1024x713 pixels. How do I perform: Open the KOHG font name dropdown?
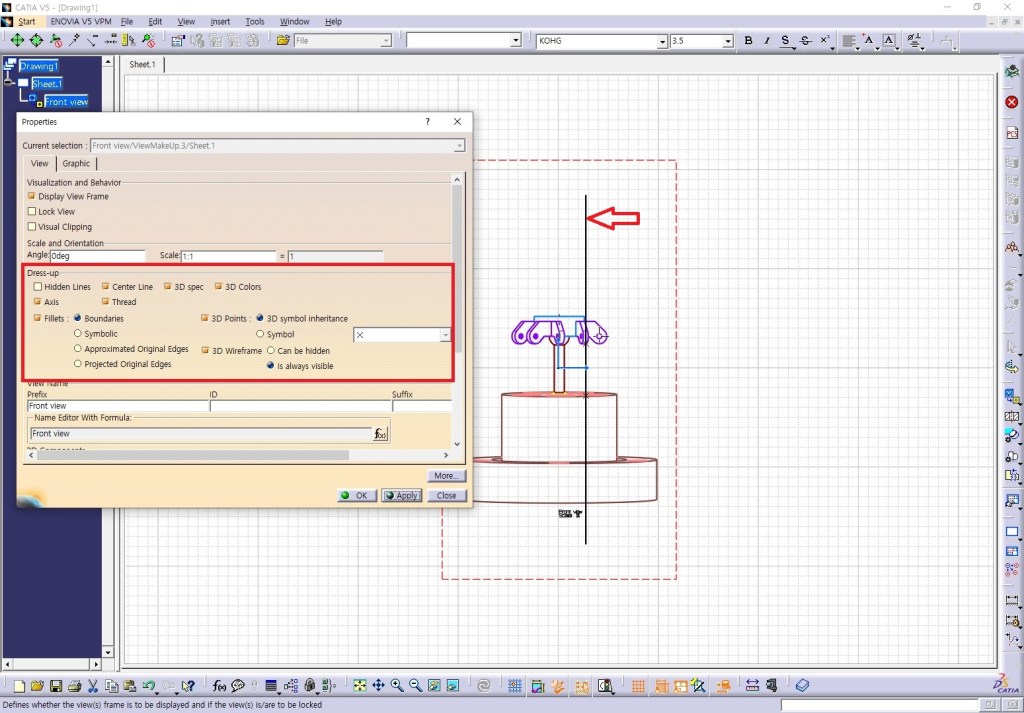[x=662, y=41]
